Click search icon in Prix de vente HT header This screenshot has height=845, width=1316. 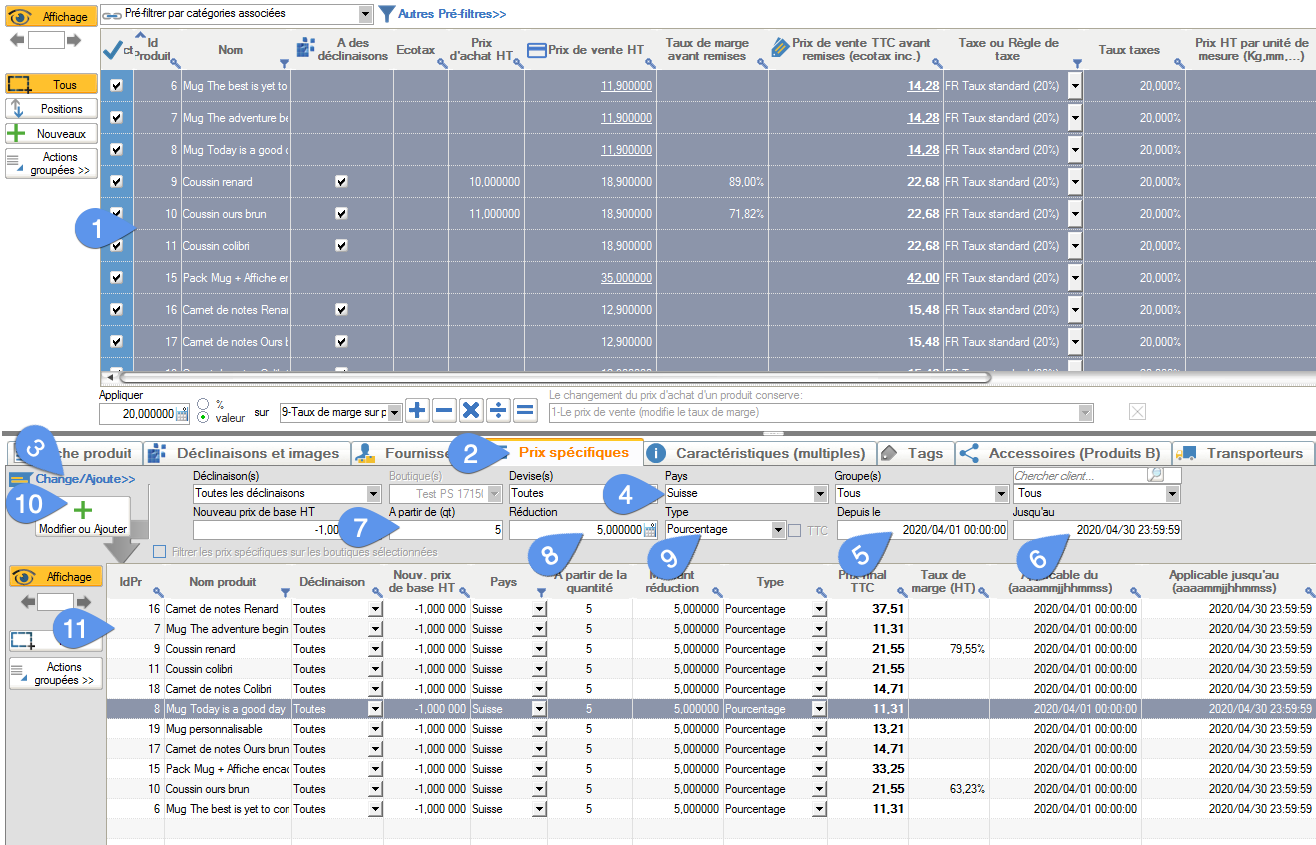point(650,64)
